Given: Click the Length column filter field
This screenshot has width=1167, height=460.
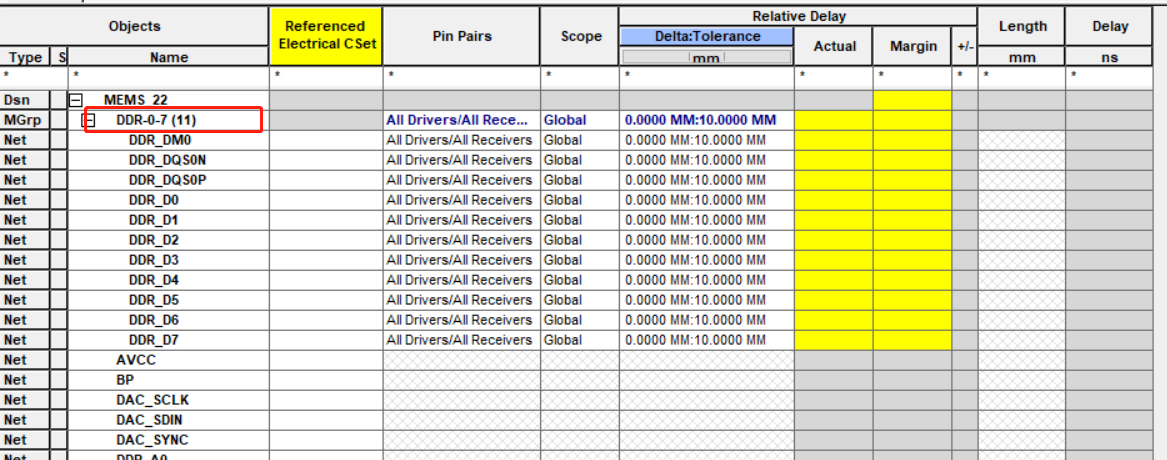Looking at the screenshot, I should click(x=1022, y=77).
